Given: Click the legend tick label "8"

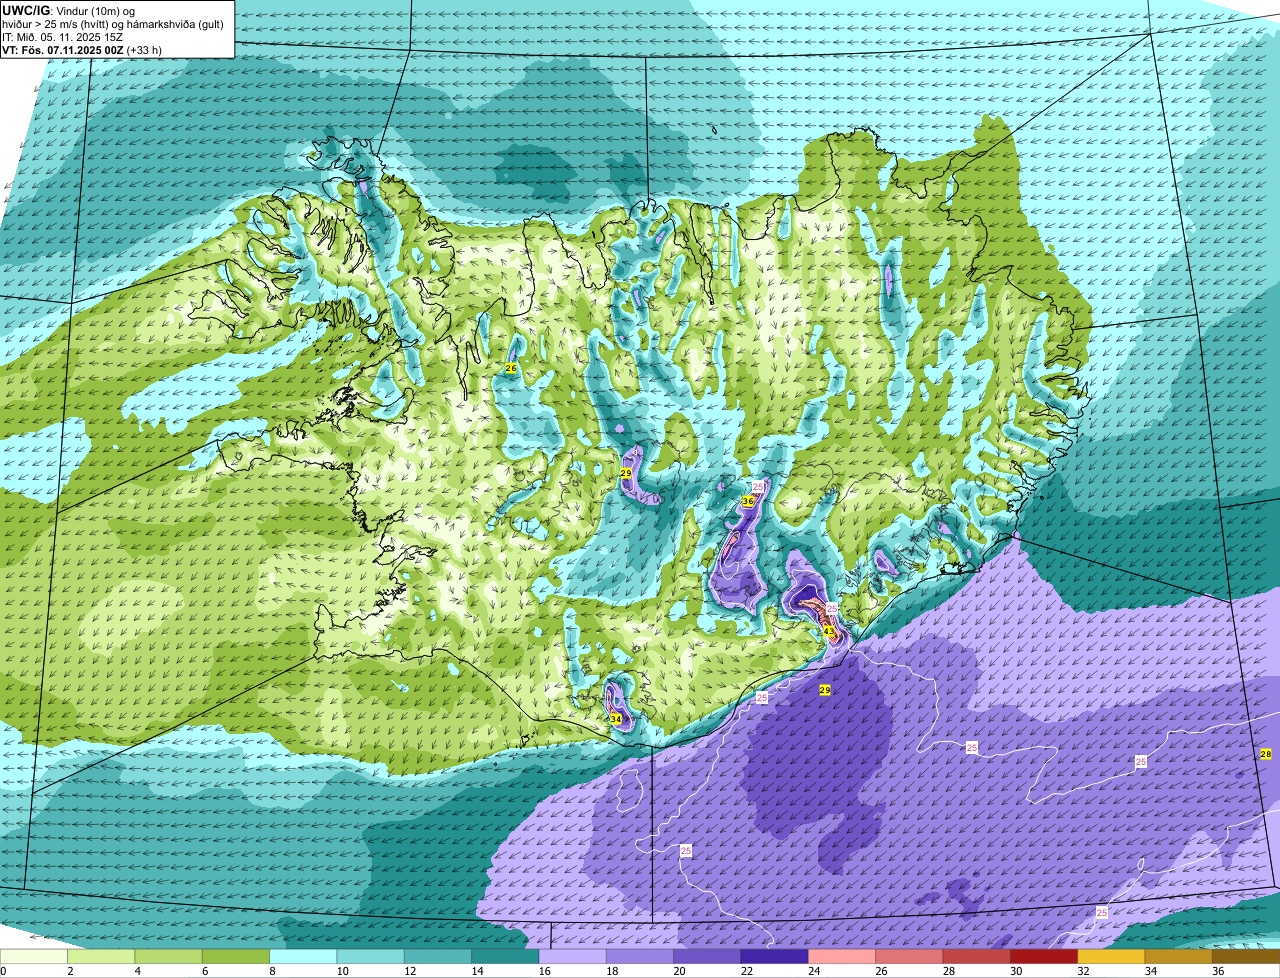Looking at the screenshot, I should 271,971.
